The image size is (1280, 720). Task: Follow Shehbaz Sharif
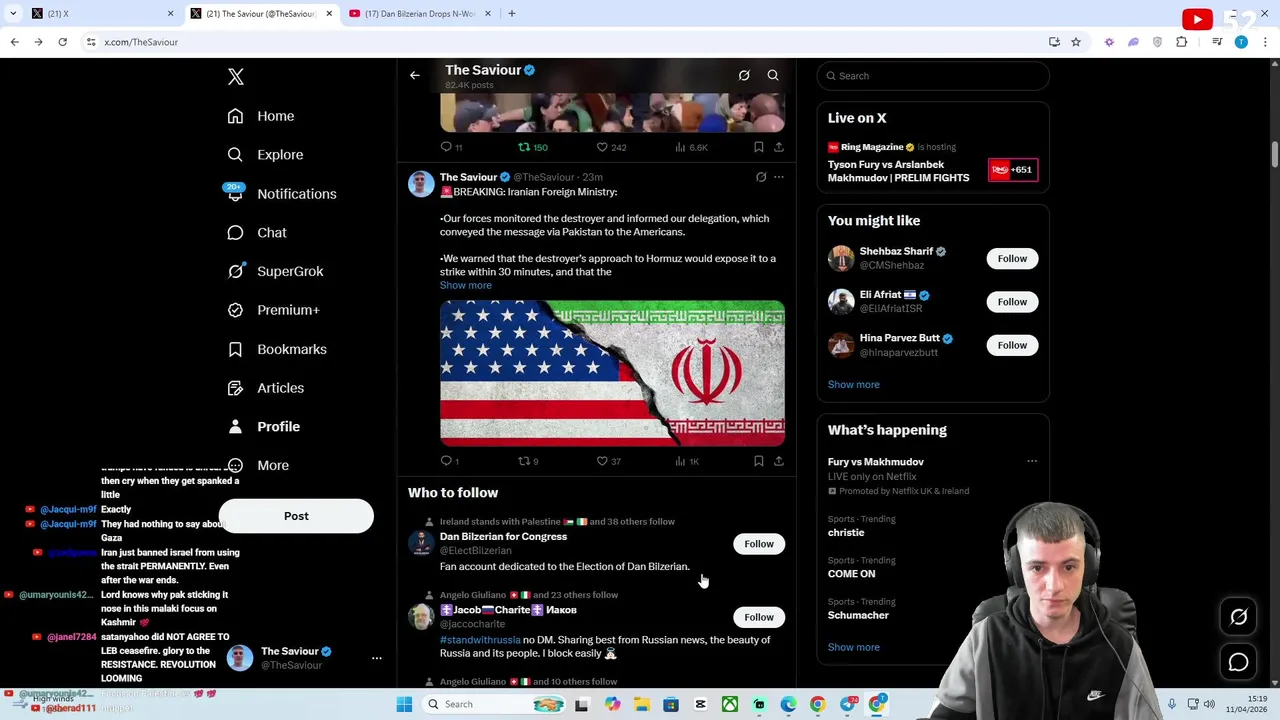point(1012,259)
